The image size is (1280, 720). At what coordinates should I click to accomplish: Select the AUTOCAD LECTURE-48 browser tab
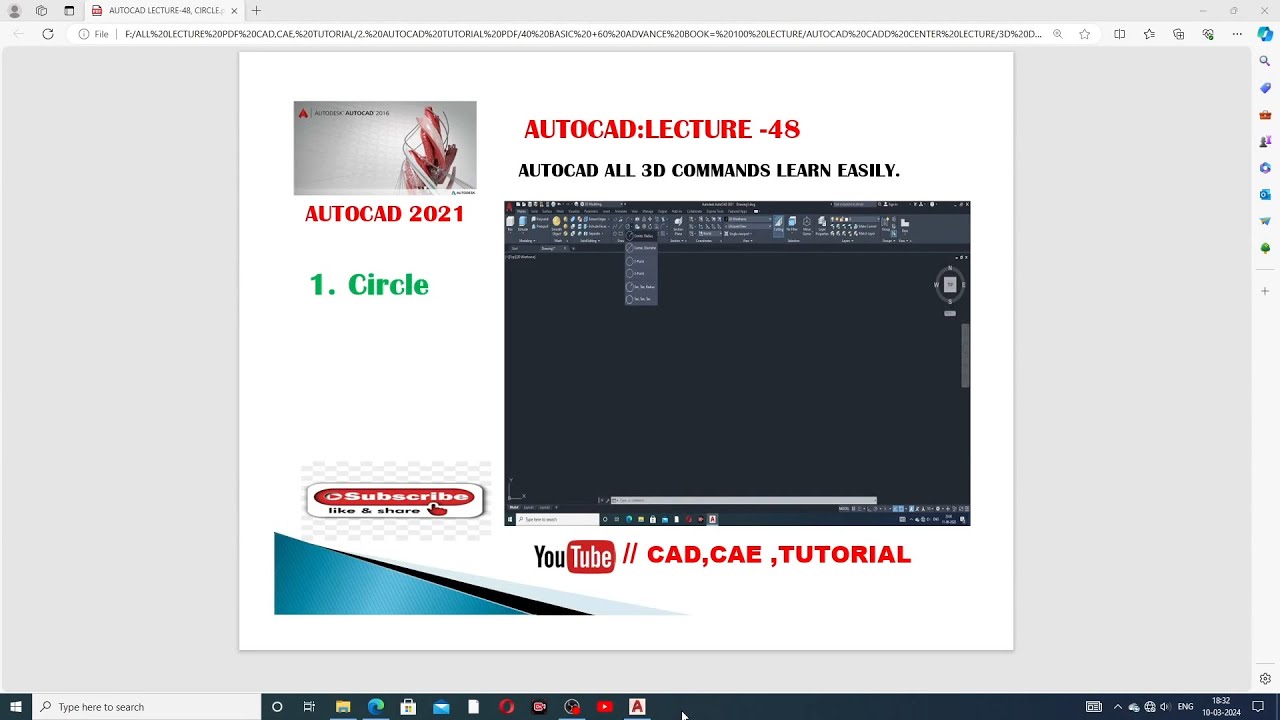[165, 11]
